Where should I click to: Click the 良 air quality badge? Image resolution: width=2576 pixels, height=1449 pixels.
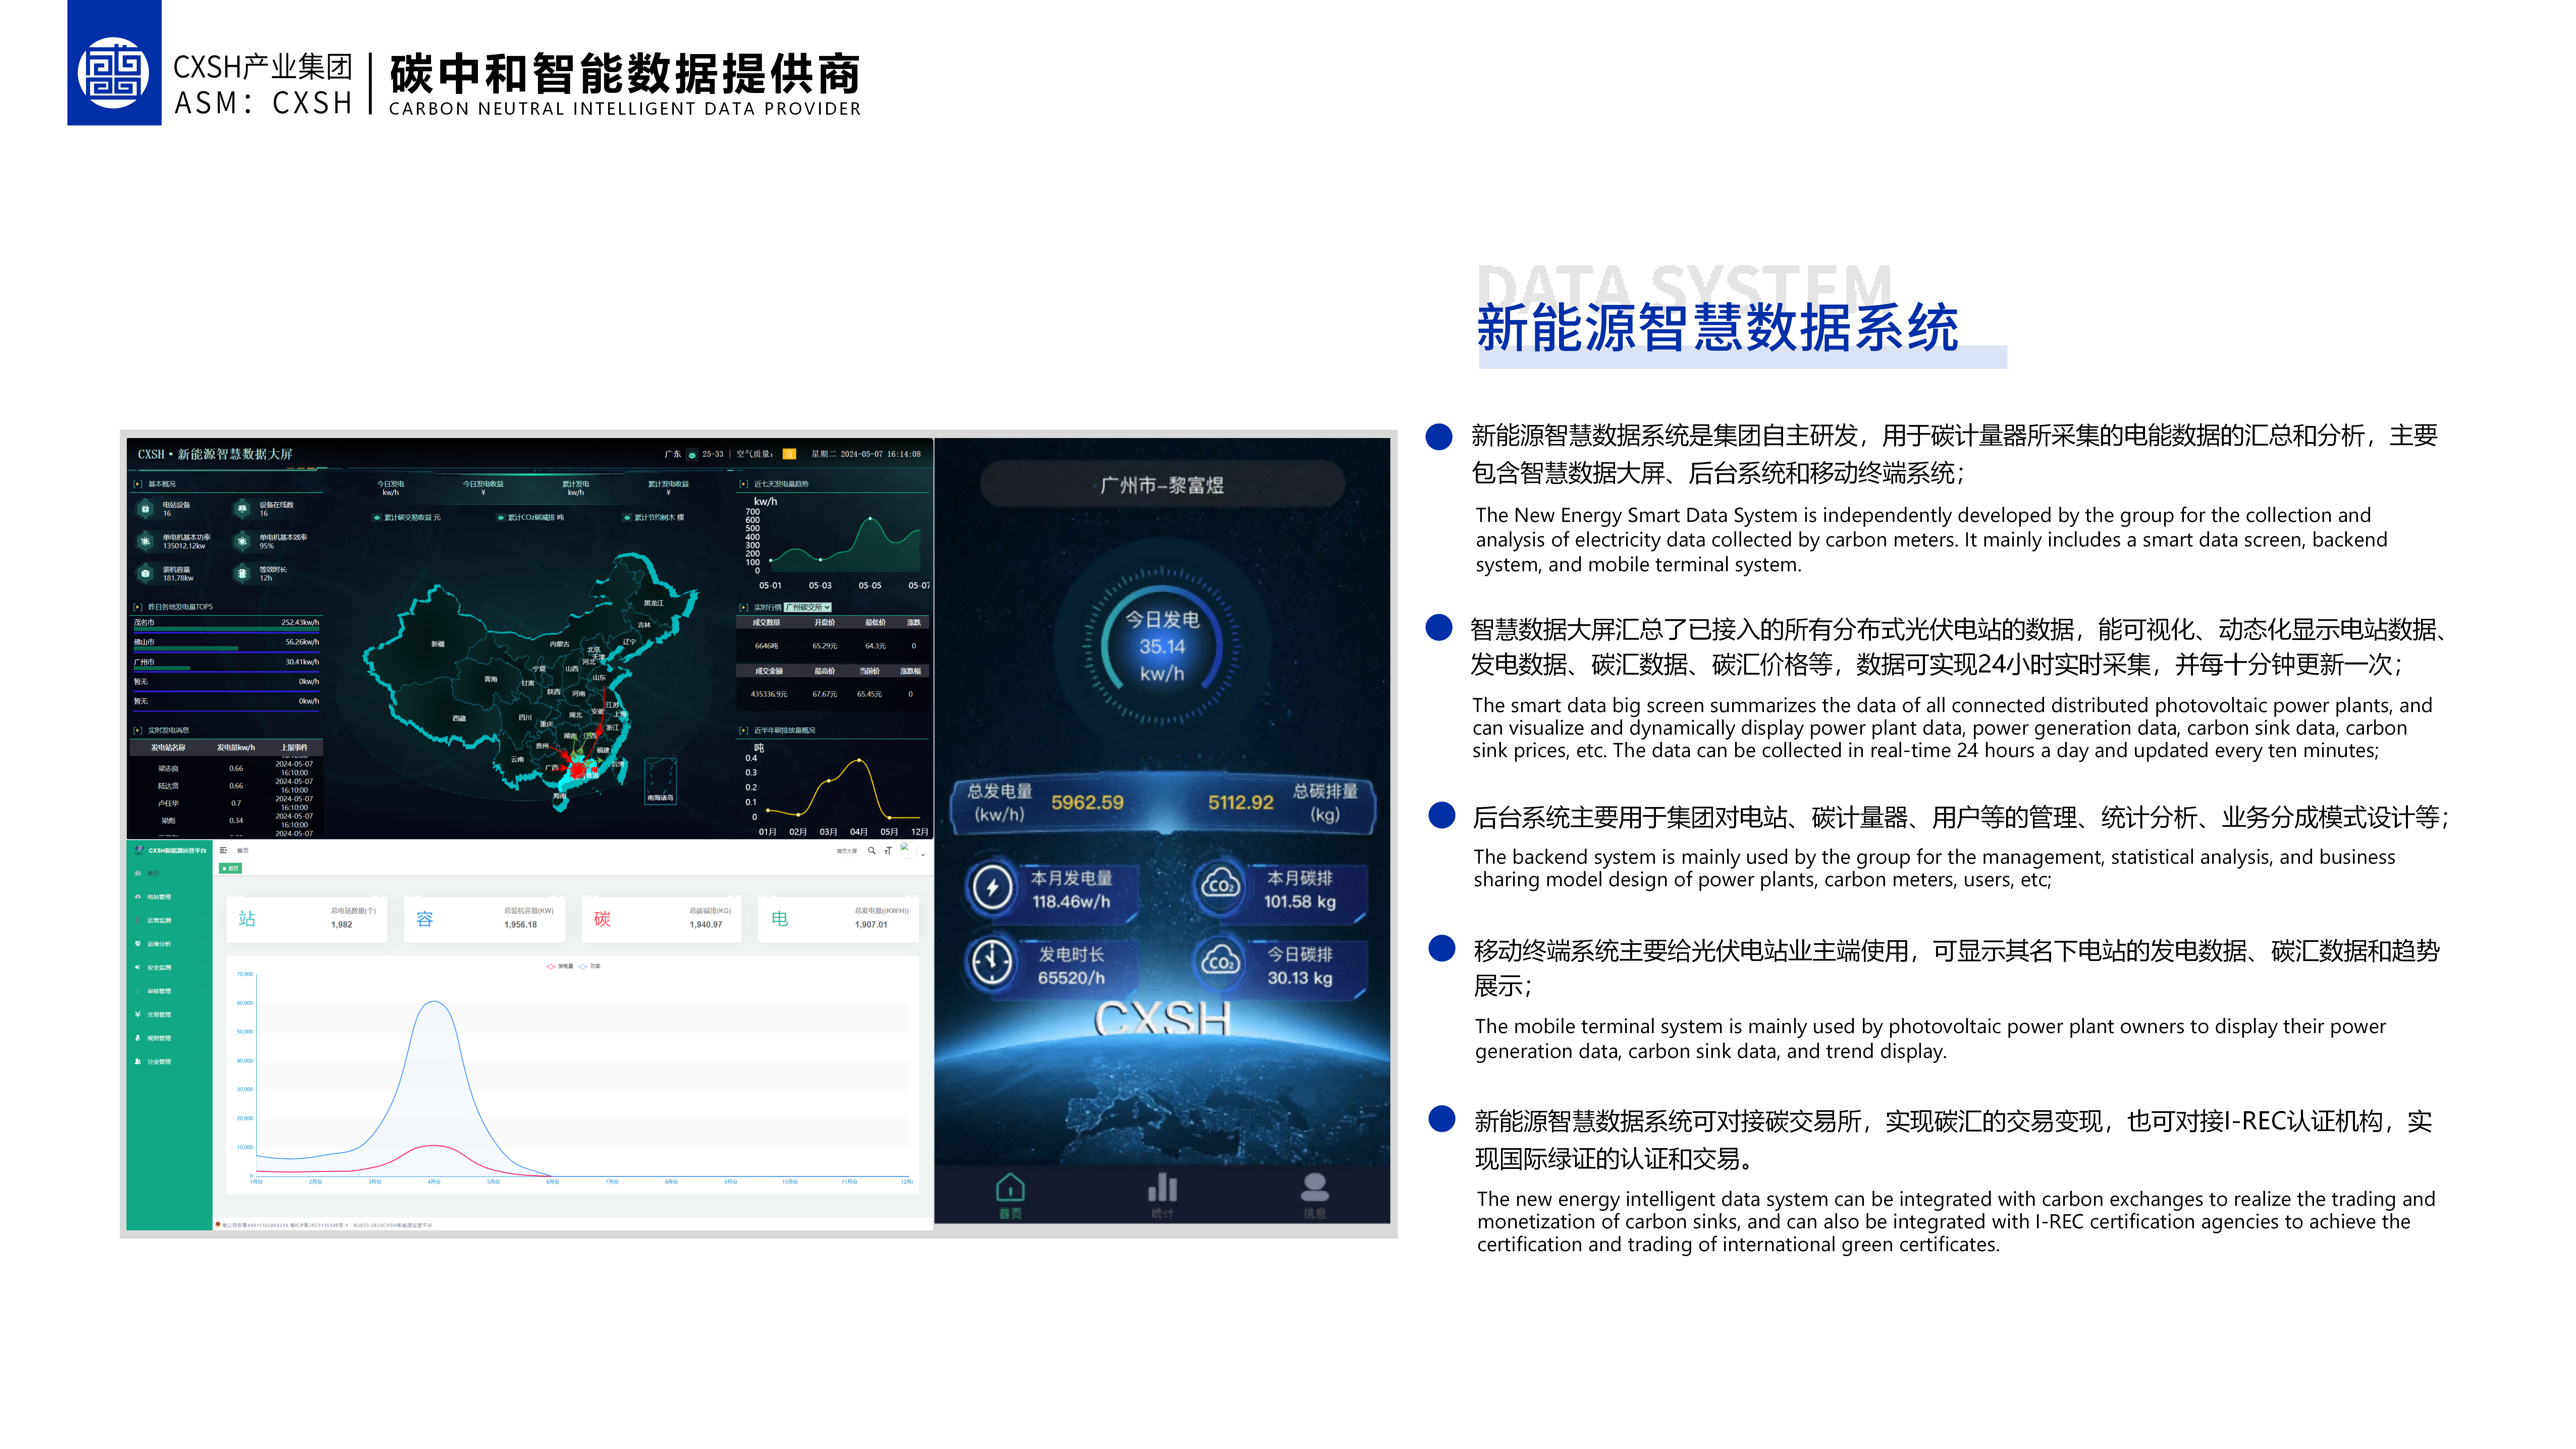click(789, 454)
